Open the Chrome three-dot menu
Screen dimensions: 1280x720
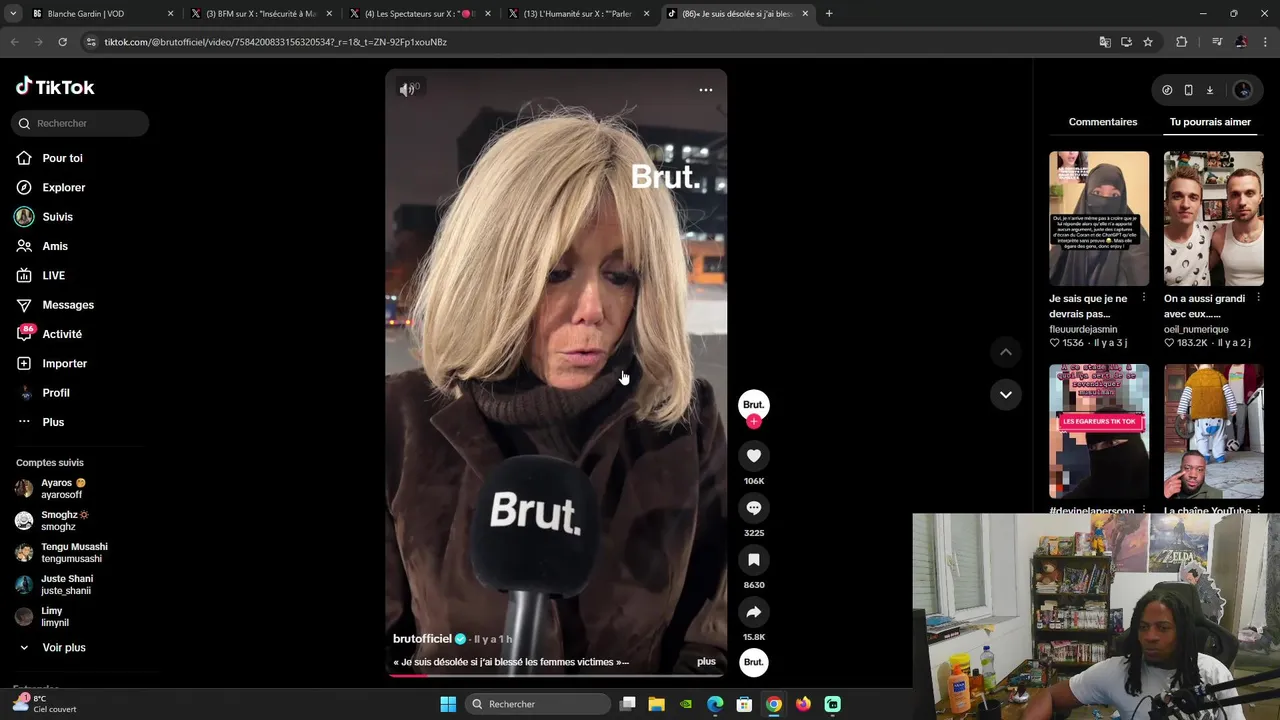click(x=1264, y=42)
